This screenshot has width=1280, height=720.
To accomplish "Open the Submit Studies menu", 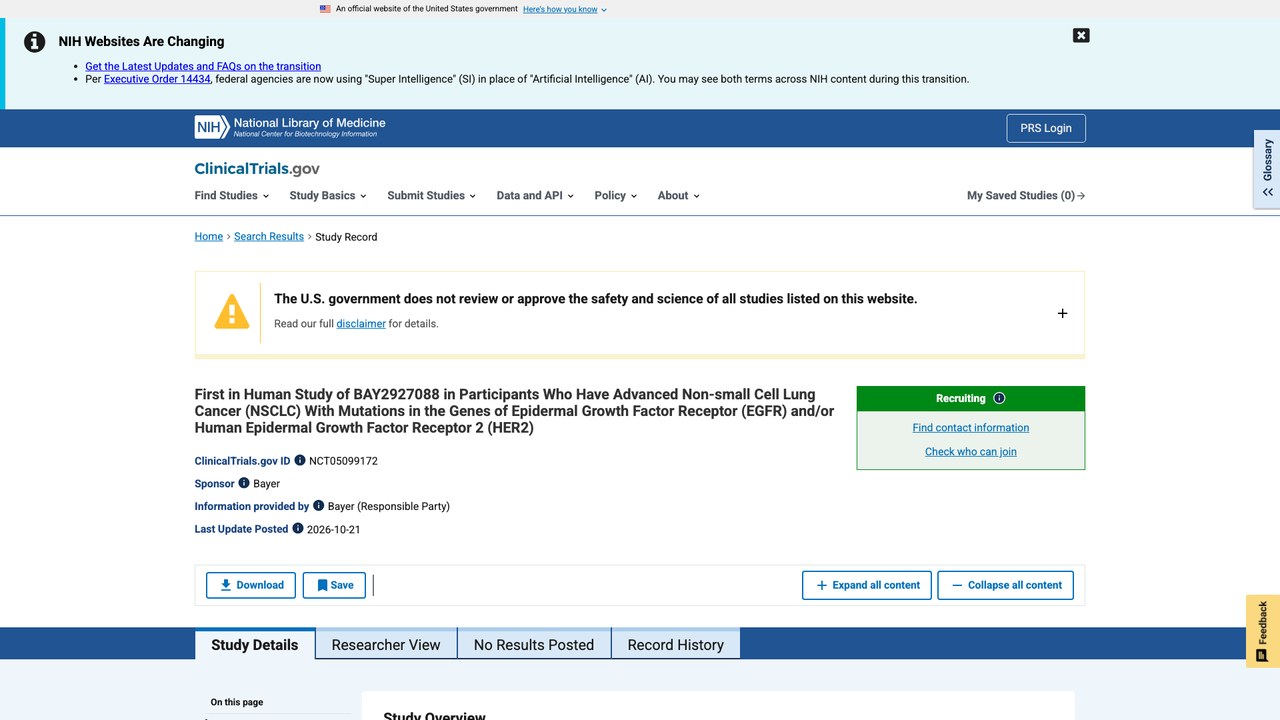I will coord(432,196).
